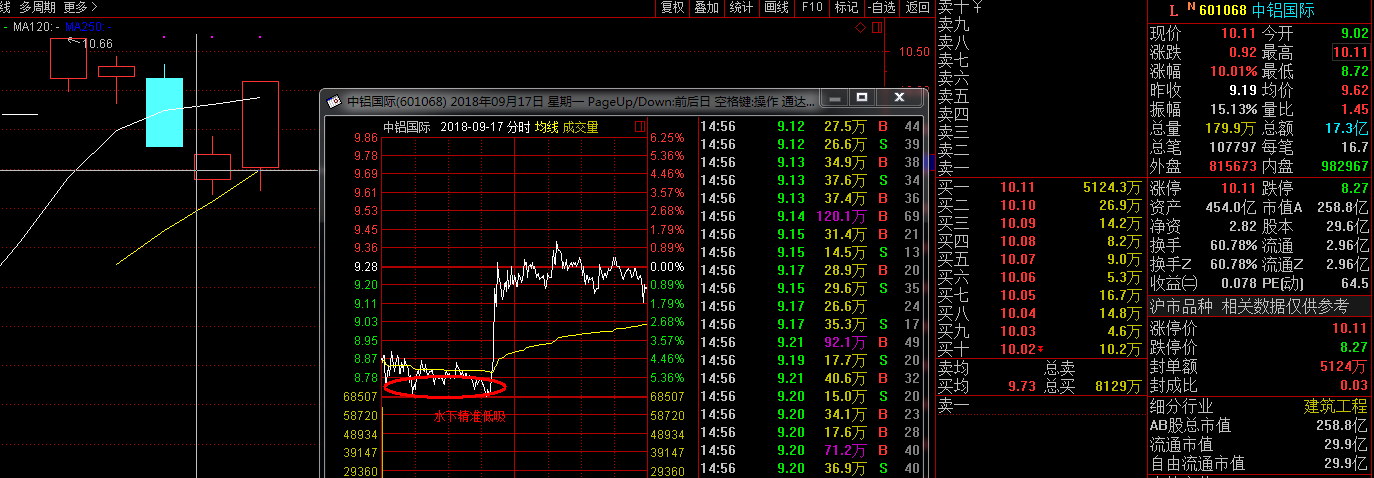Click the 卖九 order book row

(1040, 24)
